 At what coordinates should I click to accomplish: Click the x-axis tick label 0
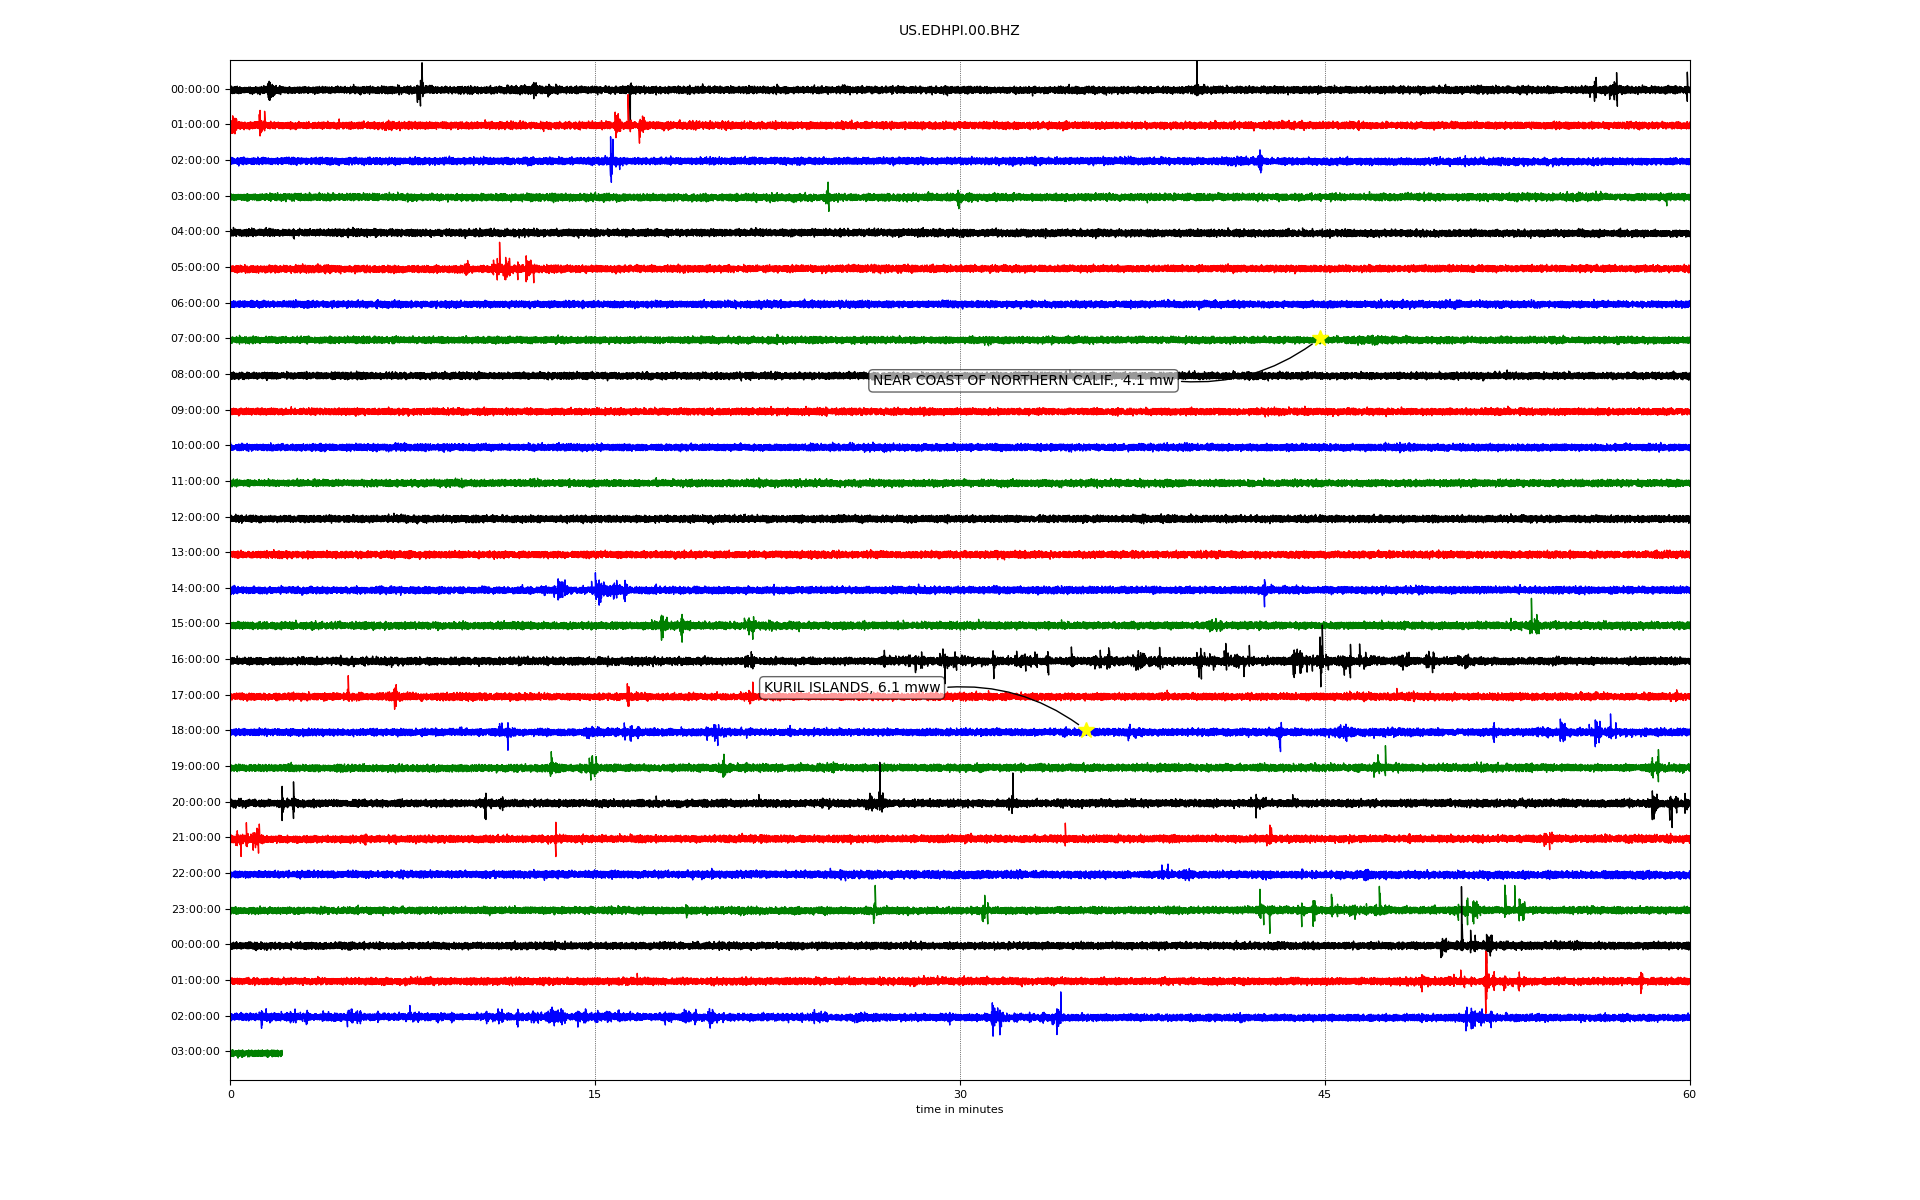pos(231,1094)
